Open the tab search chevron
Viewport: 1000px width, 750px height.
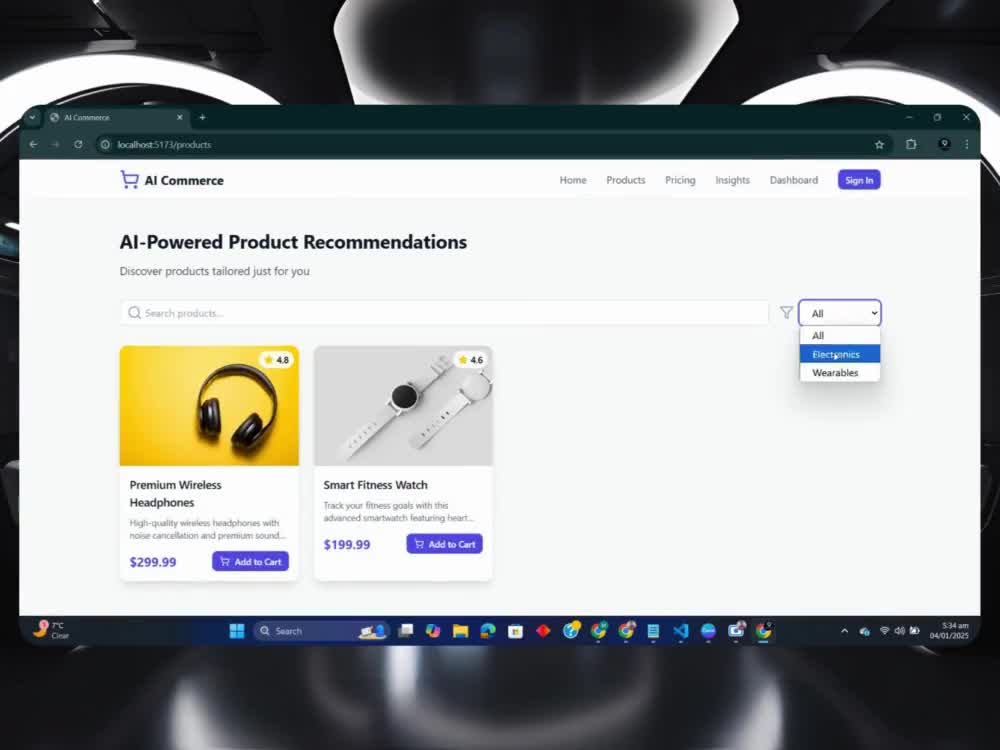32,117
